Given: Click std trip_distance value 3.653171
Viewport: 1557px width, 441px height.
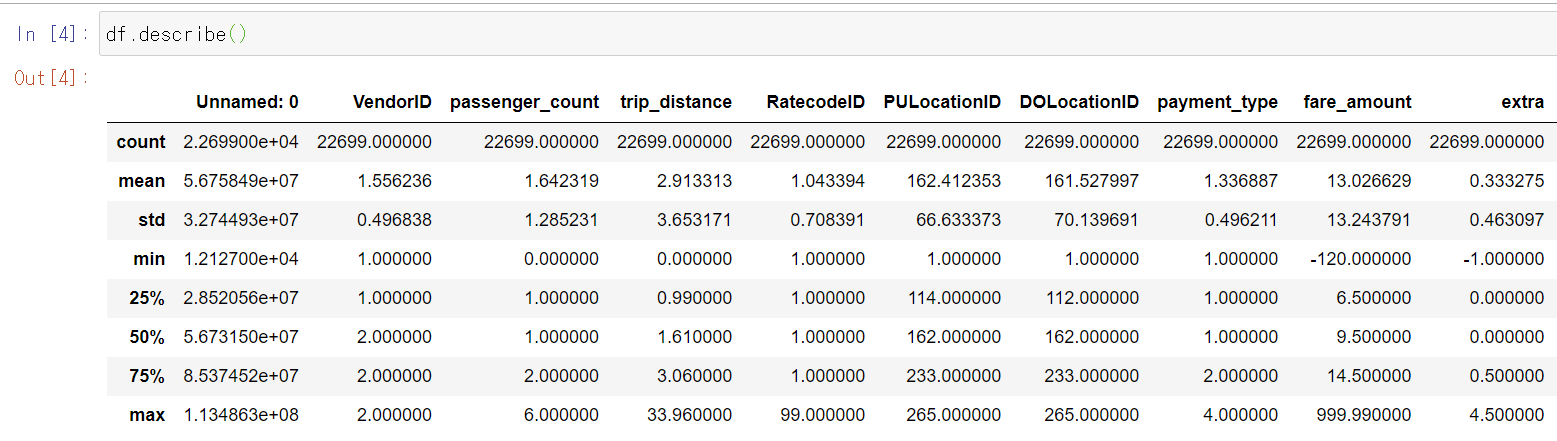Looking at the screenshot, I should 697,220.
